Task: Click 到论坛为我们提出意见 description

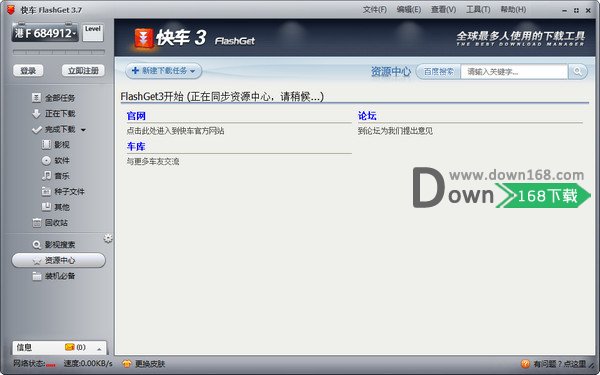Action: coord(395,131)
